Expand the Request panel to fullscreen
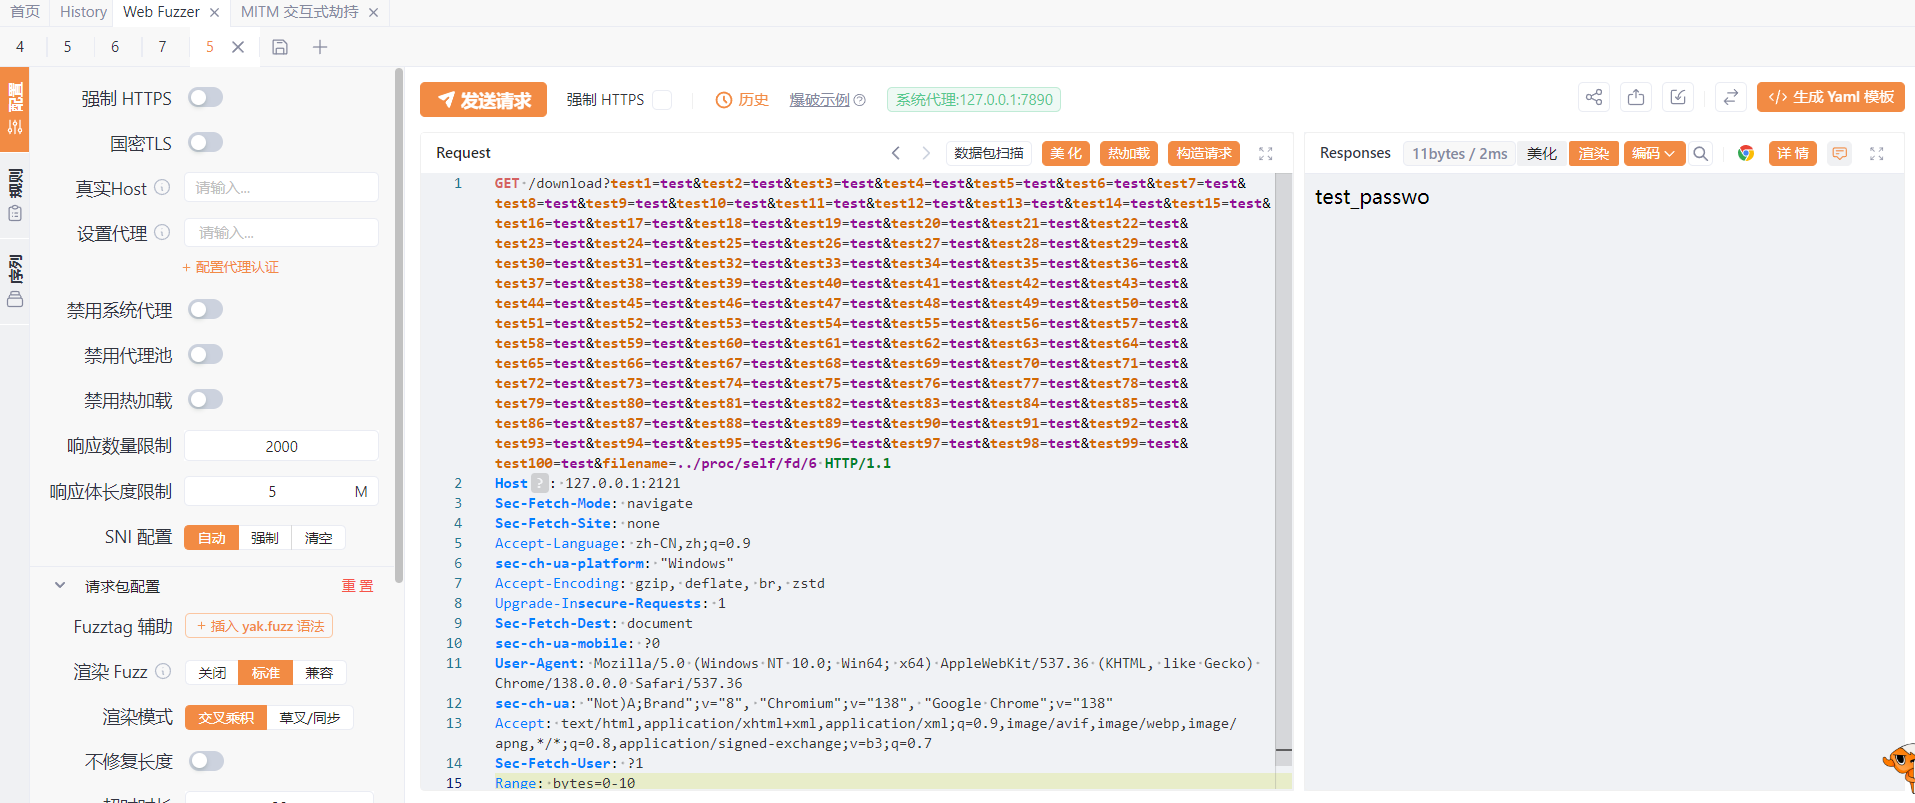This screenshot has width=1915, height=803. click(1265, 153)
